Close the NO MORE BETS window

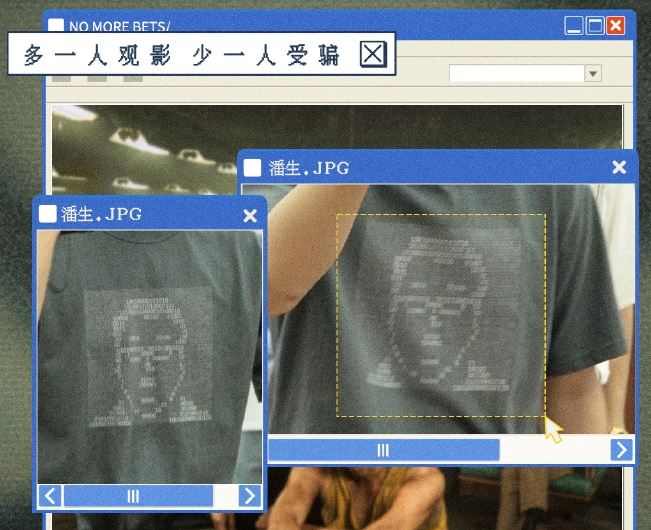click(x=616, y=26)
